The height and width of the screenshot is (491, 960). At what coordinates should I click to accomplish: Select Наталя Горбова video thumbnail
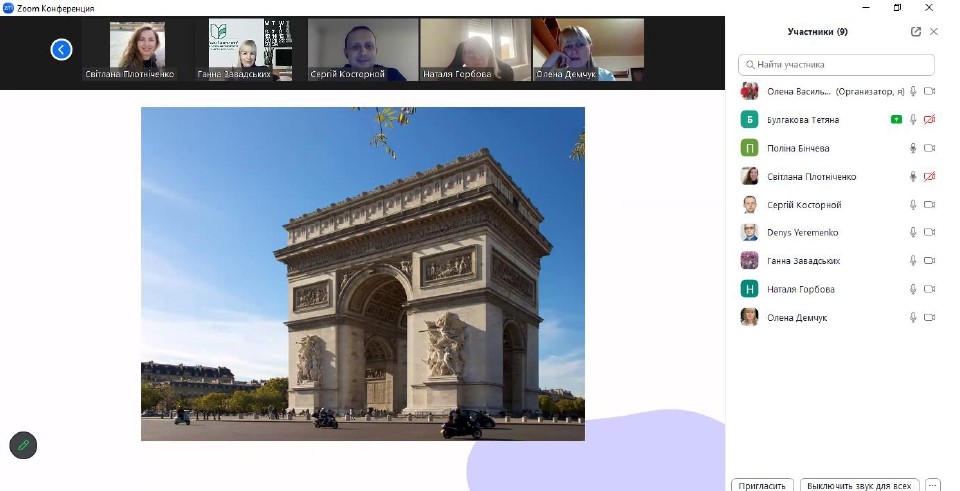point(476,50)
